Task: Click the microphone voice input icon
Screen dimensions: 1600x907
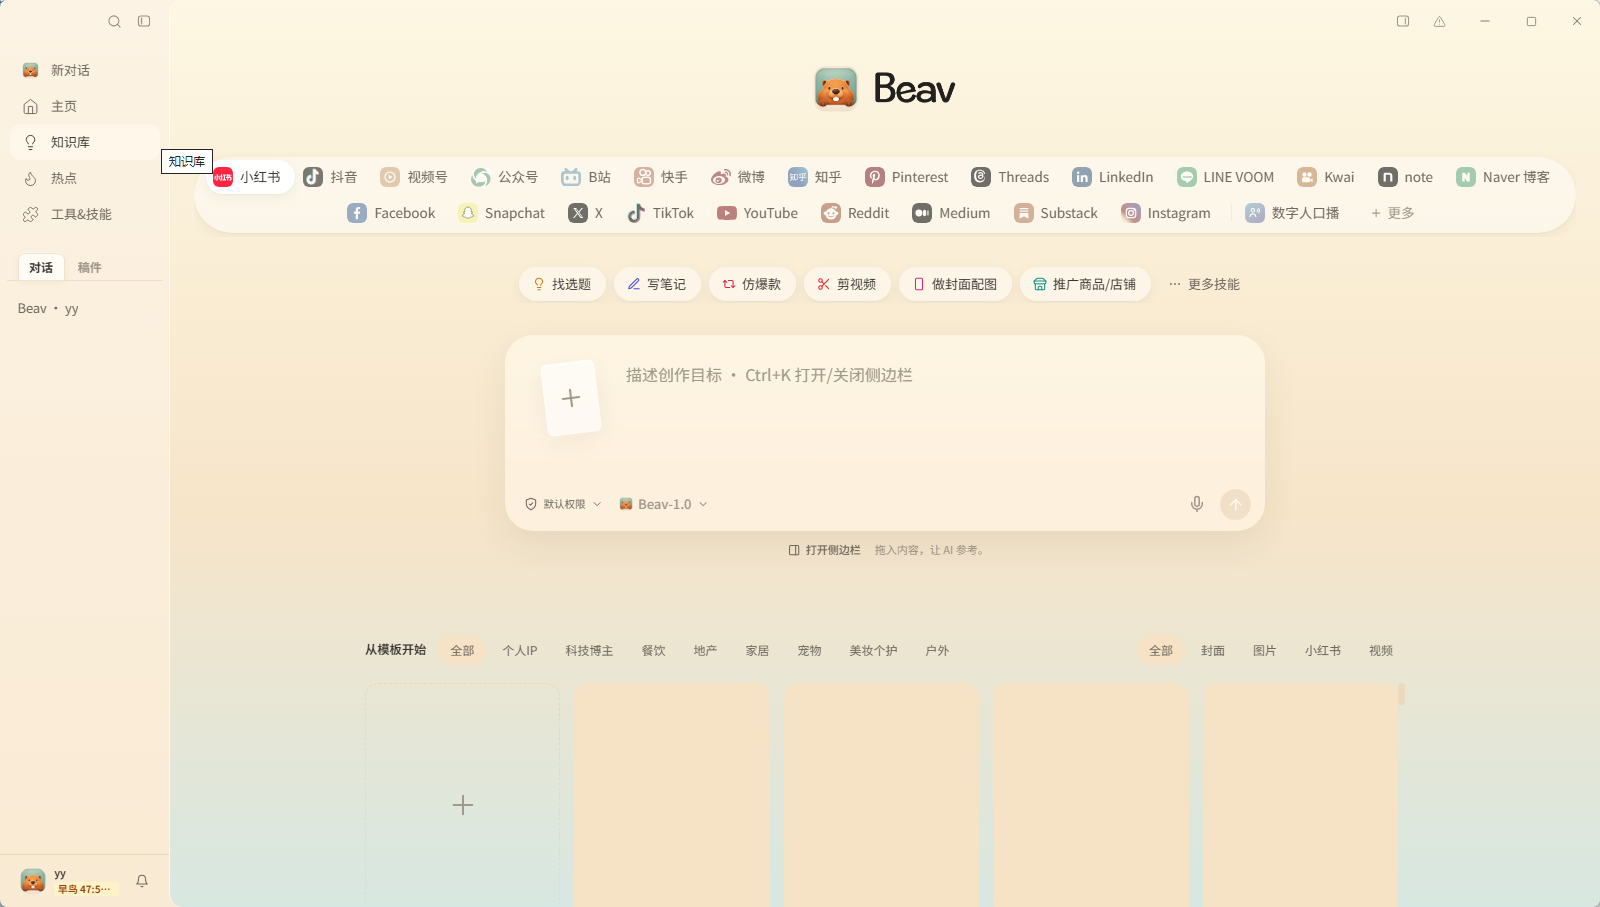Action: pos(1197,504)
